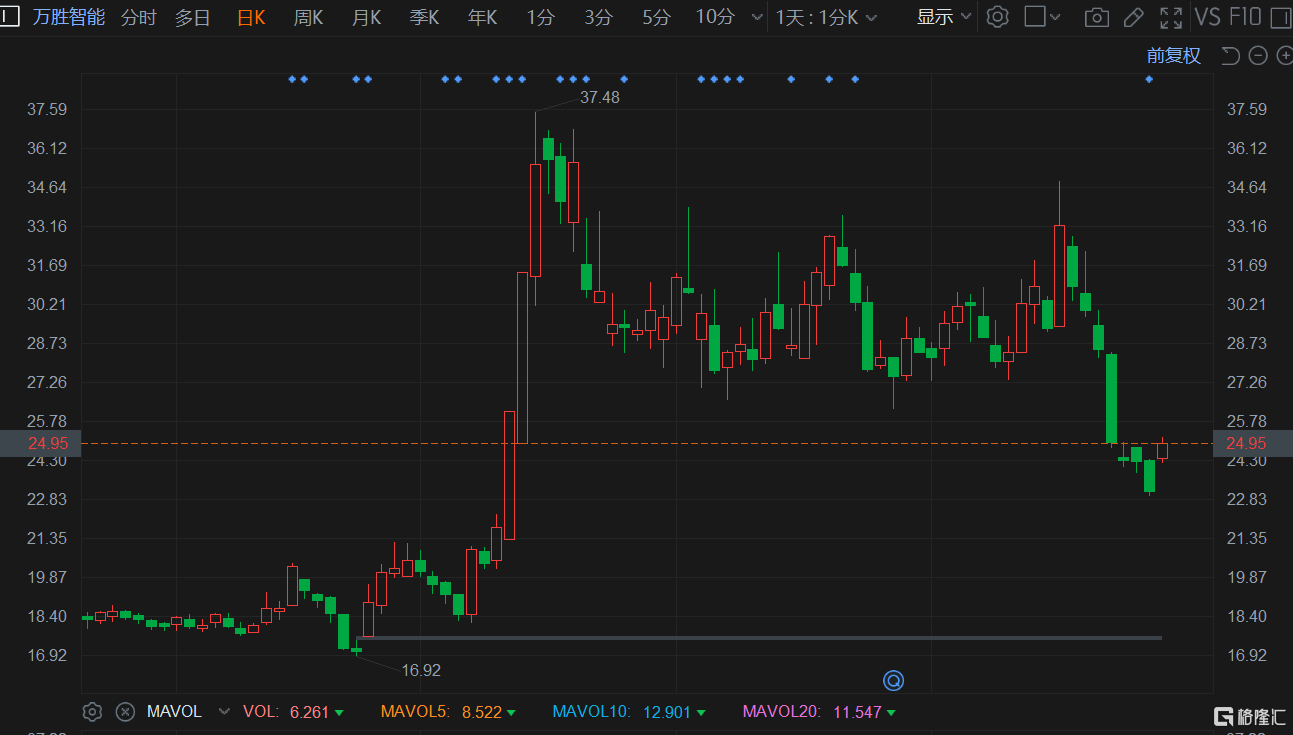Select the 年K yearly tab
Viewport: 1293px width, 735px height.
482,17
